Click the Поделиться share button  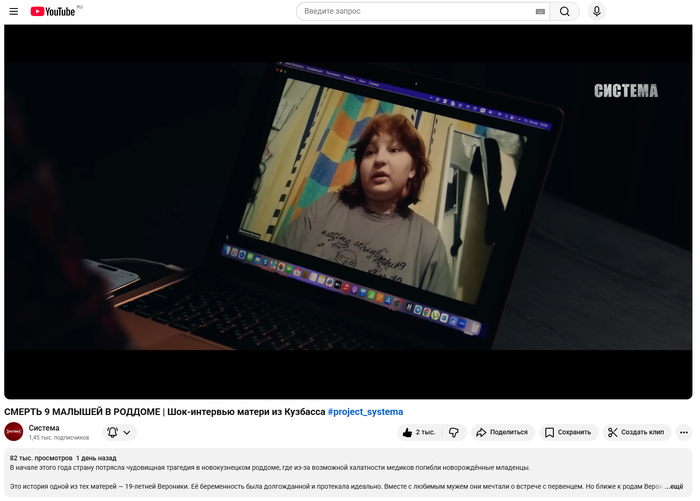(502, 432)
